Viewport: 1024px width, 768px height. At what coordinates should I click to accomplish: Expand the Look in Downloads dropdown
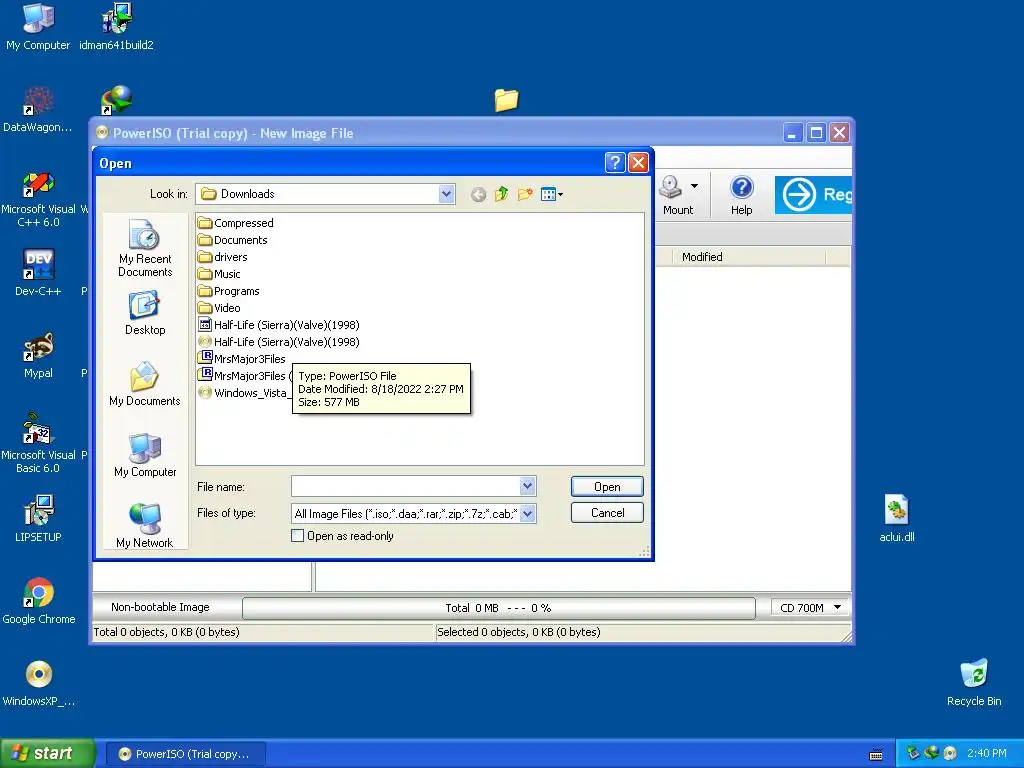[x=447, y=194]
